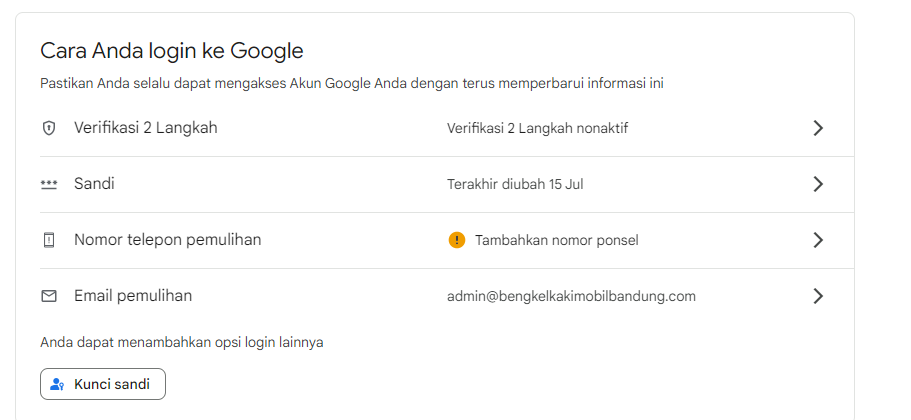
Task: Select the Email pemulihan label
Action: (x=133, y=296)
